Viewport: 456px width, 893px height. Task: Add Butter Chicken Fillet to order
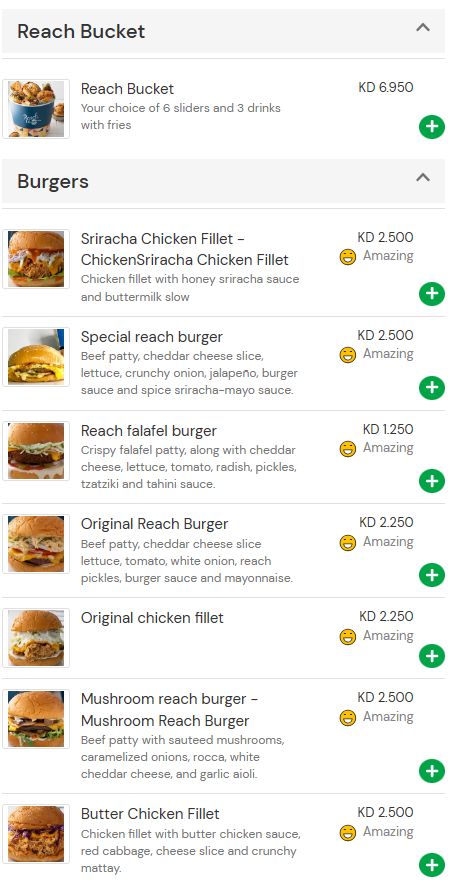click(432, 865)
